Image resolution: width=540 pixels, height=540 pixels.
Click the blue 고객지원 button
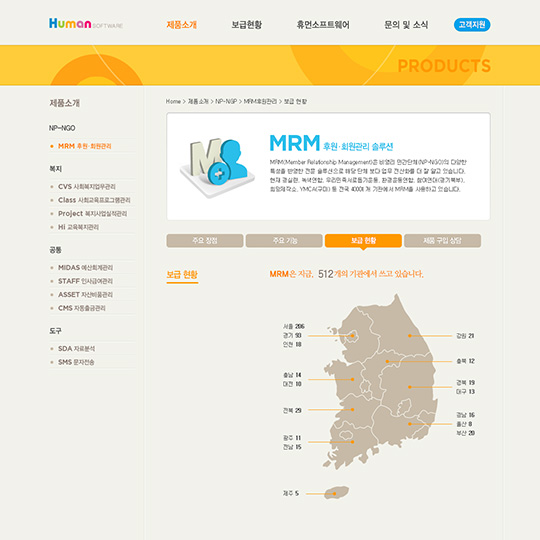(472, 25)
